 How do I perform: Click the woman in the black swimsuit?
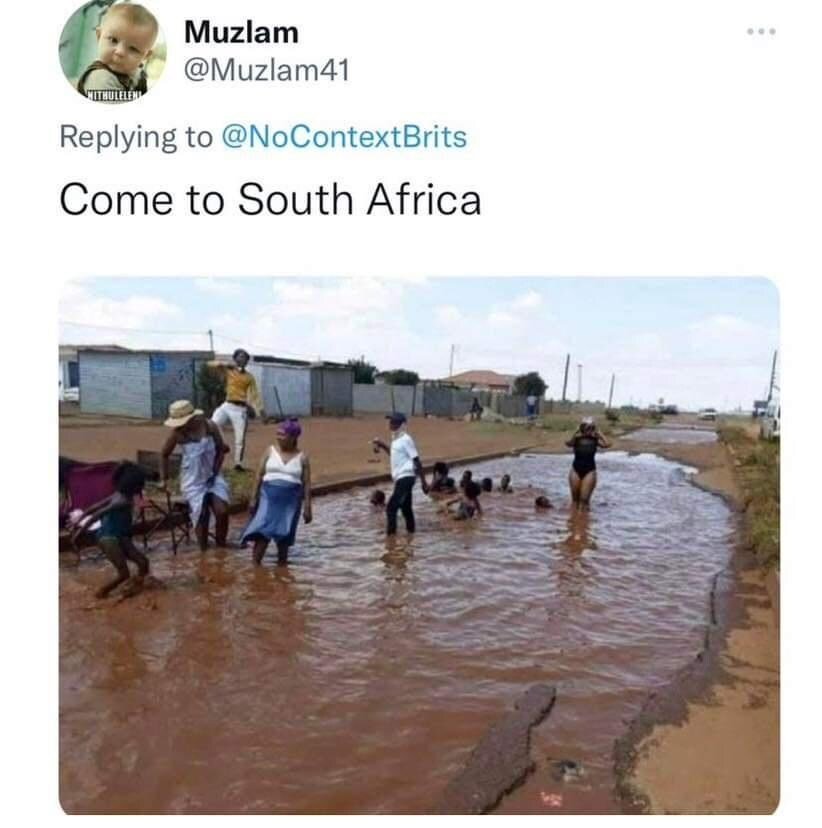point(585,462)
